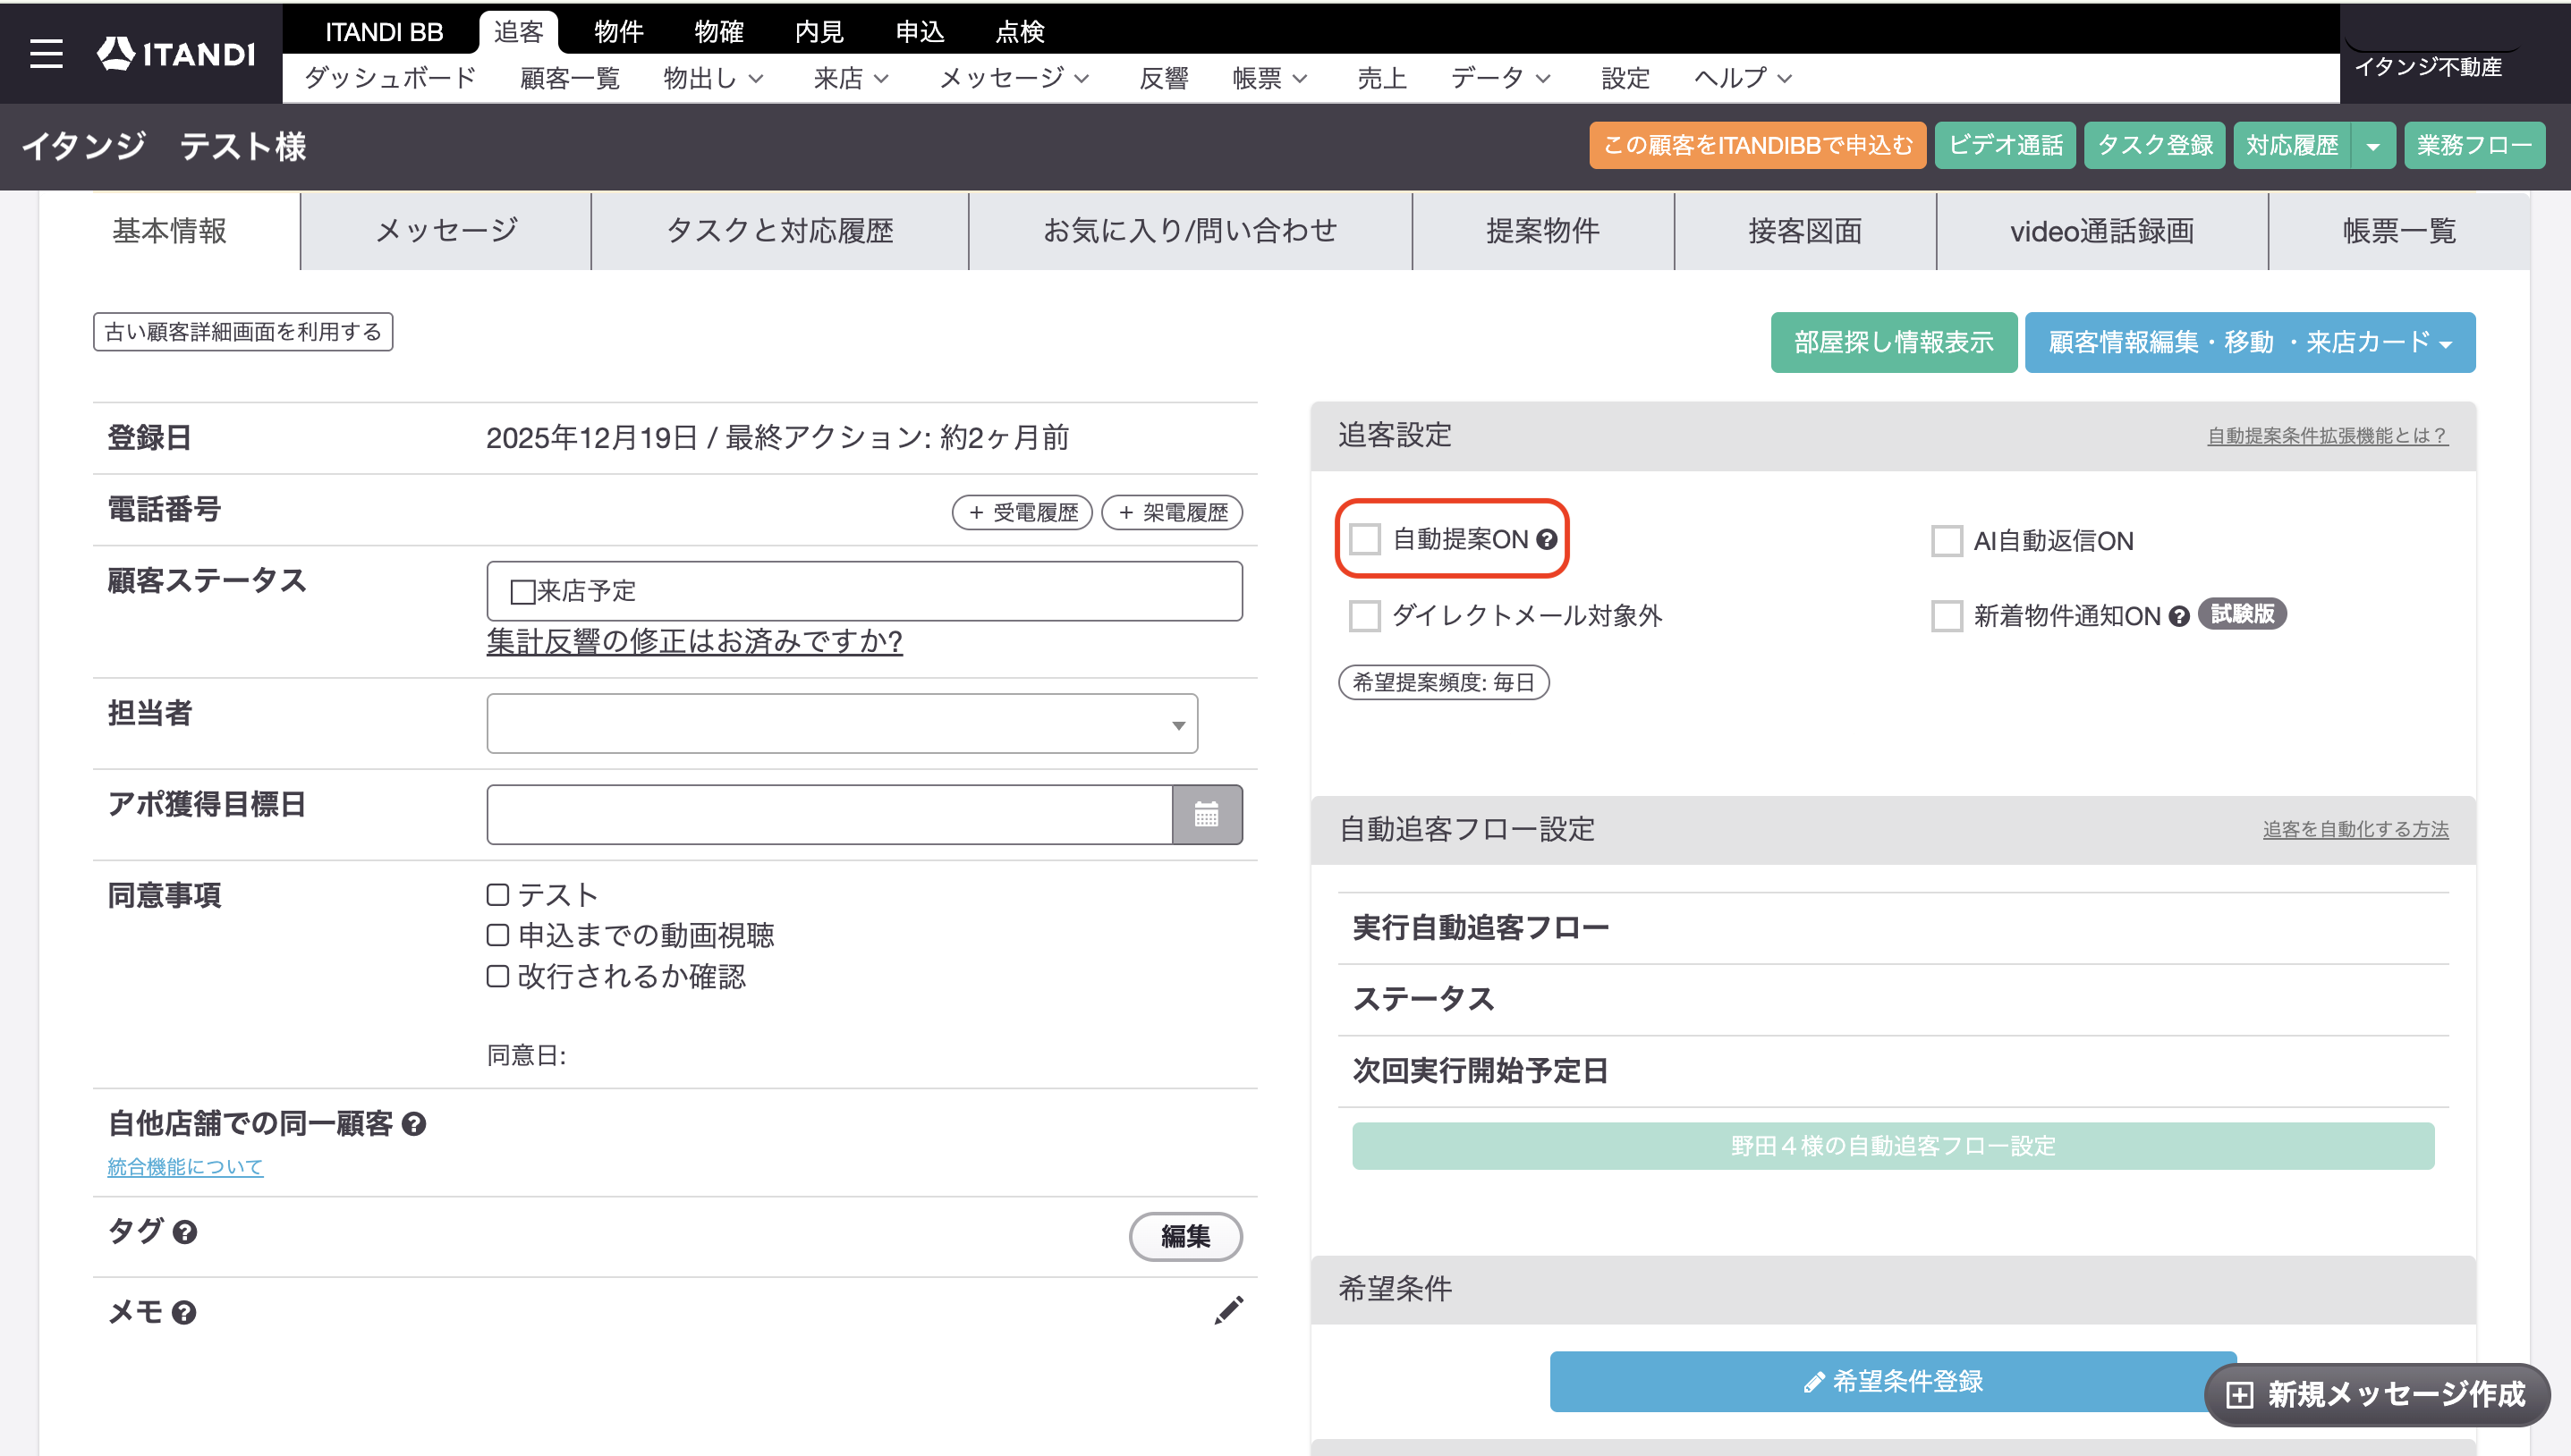Open the video通話録画 tab

click(2102, 231)
